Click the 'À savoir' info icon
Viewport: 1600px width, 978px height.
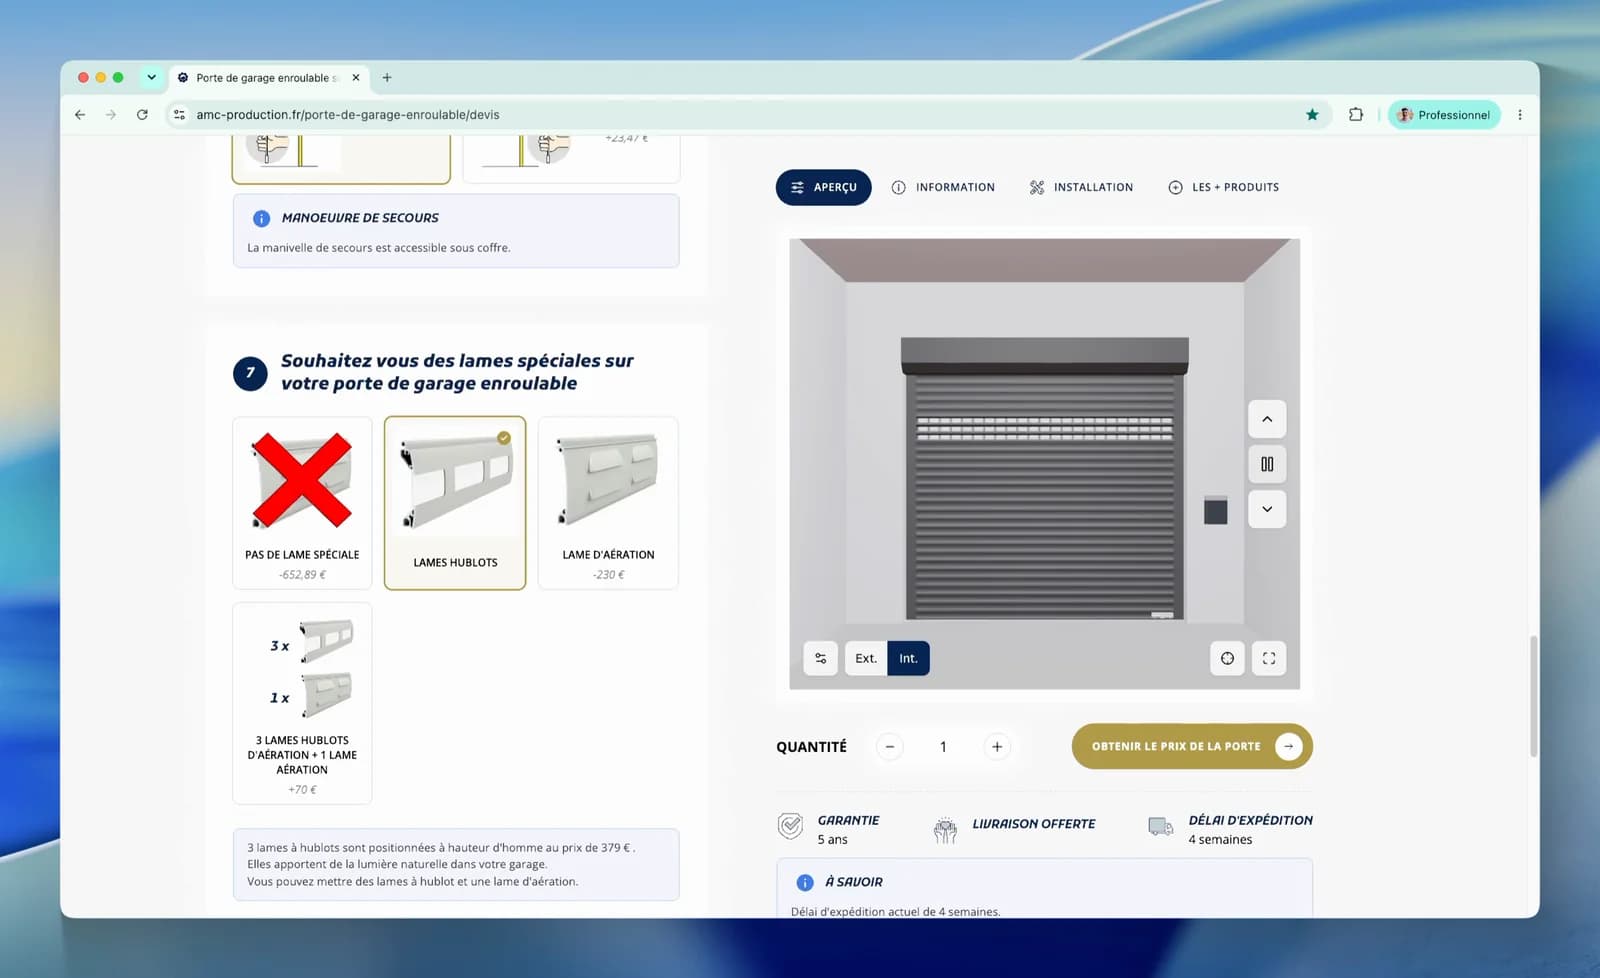[805, 882]
